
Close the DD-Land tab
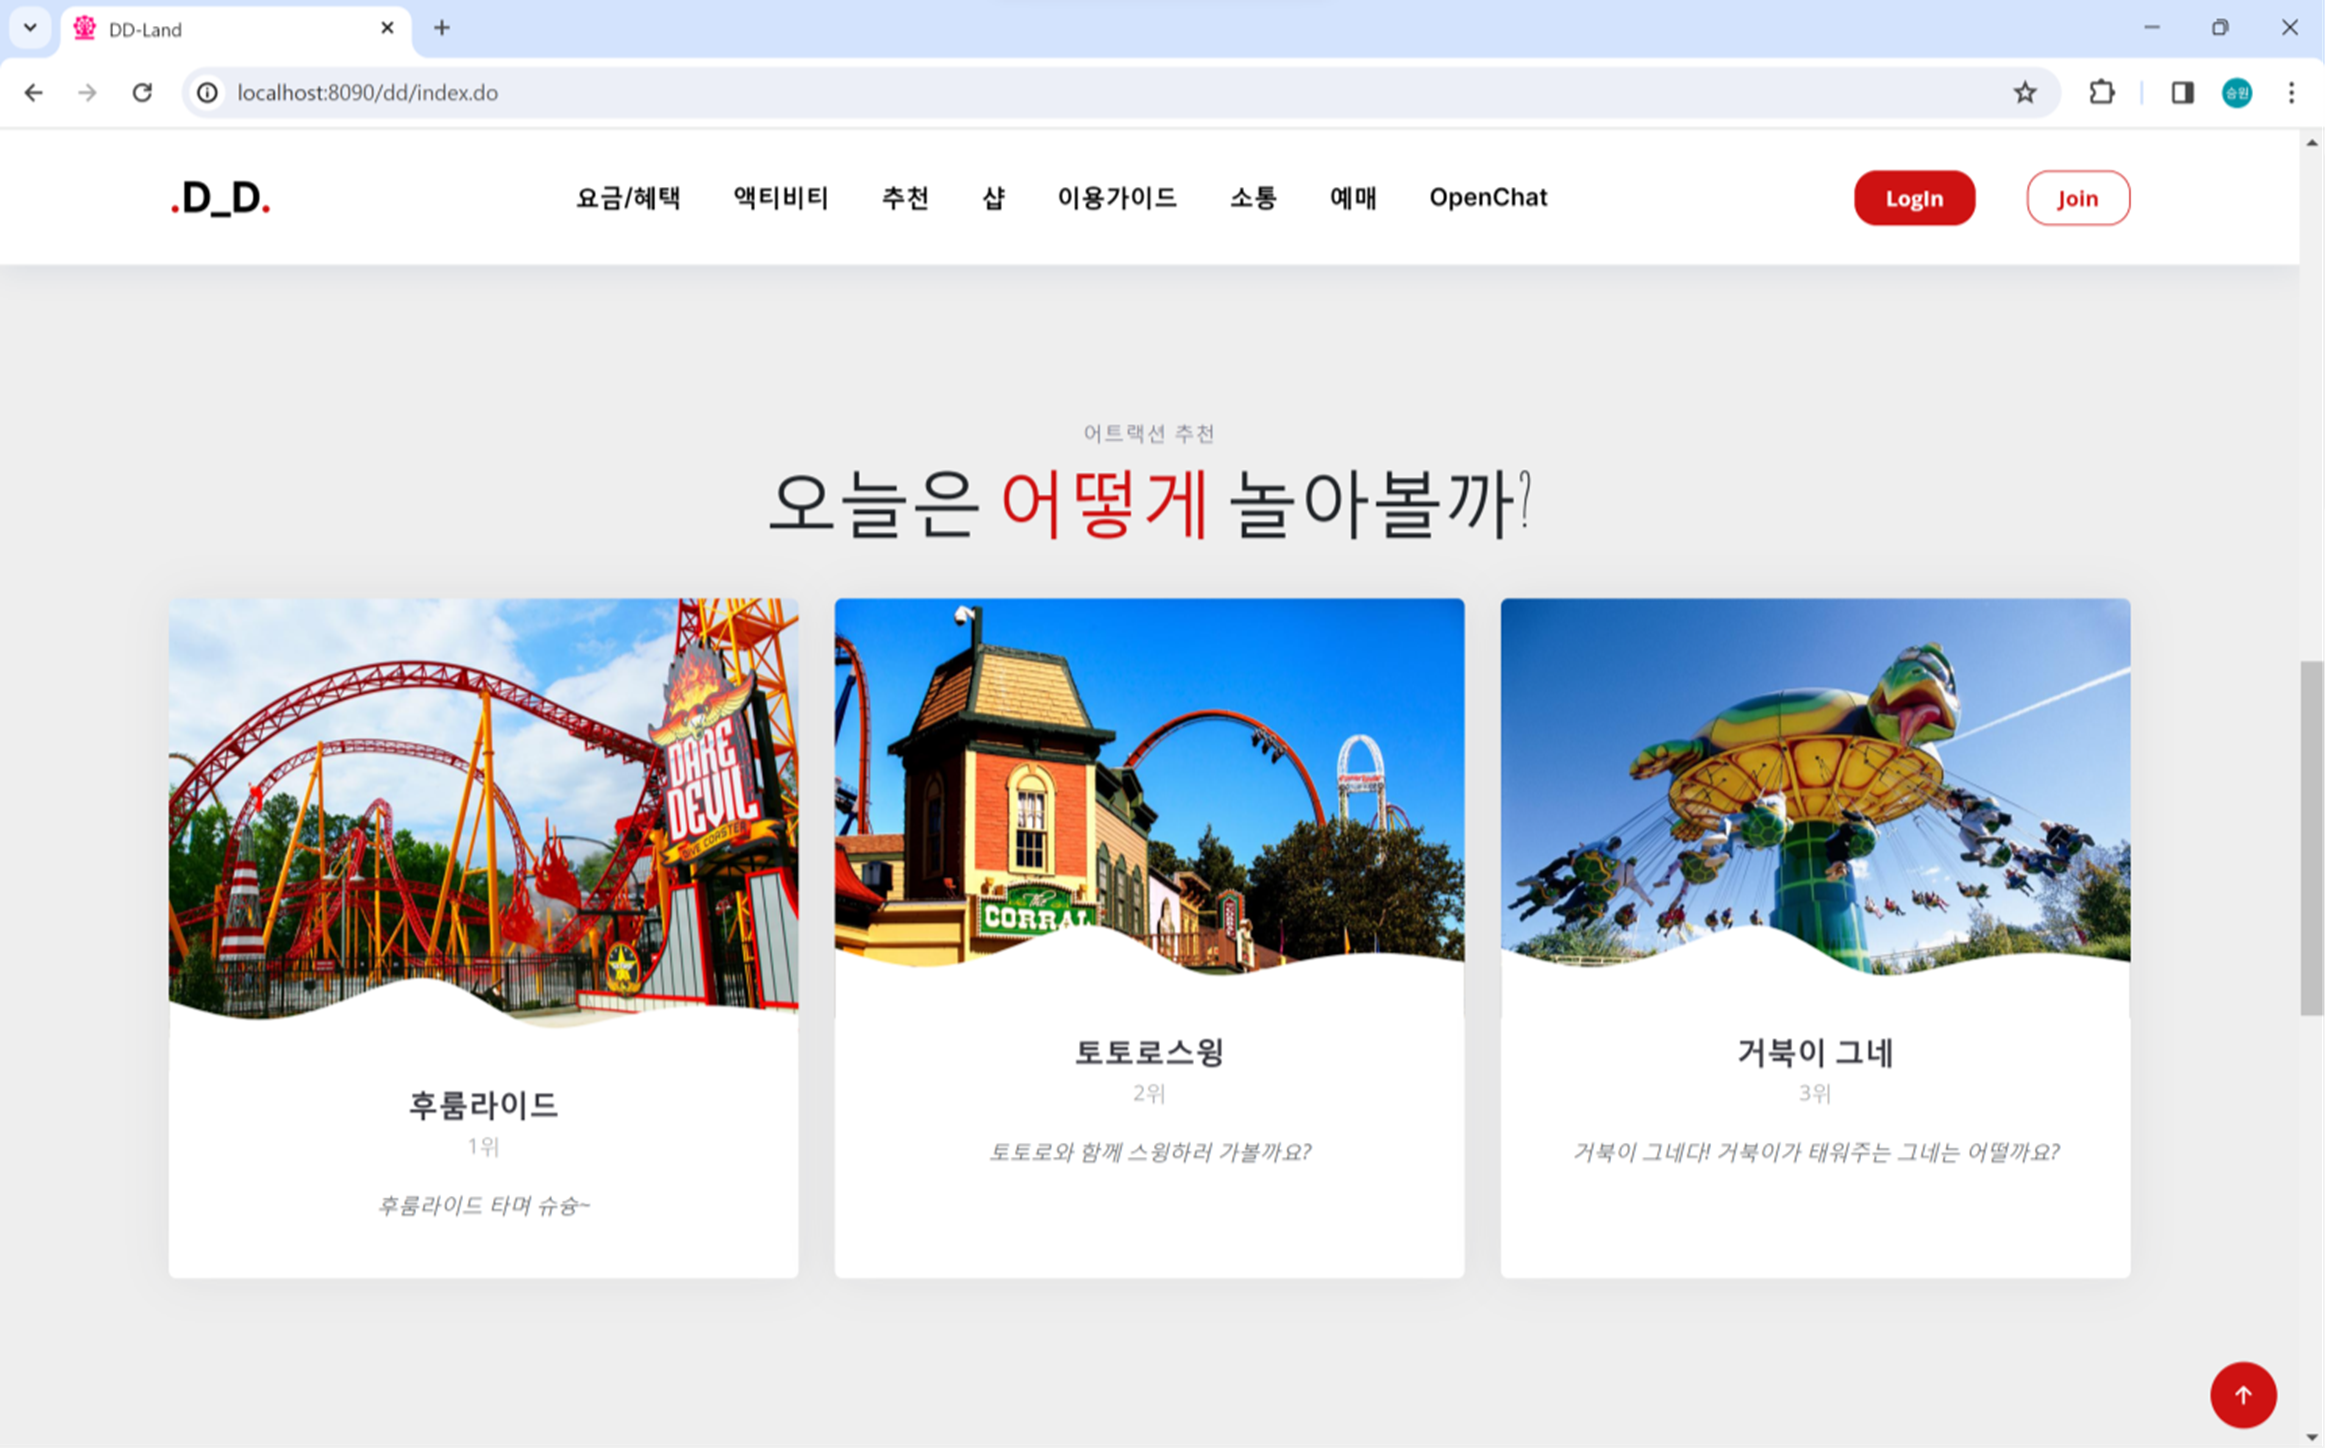(x=387, y=28)
